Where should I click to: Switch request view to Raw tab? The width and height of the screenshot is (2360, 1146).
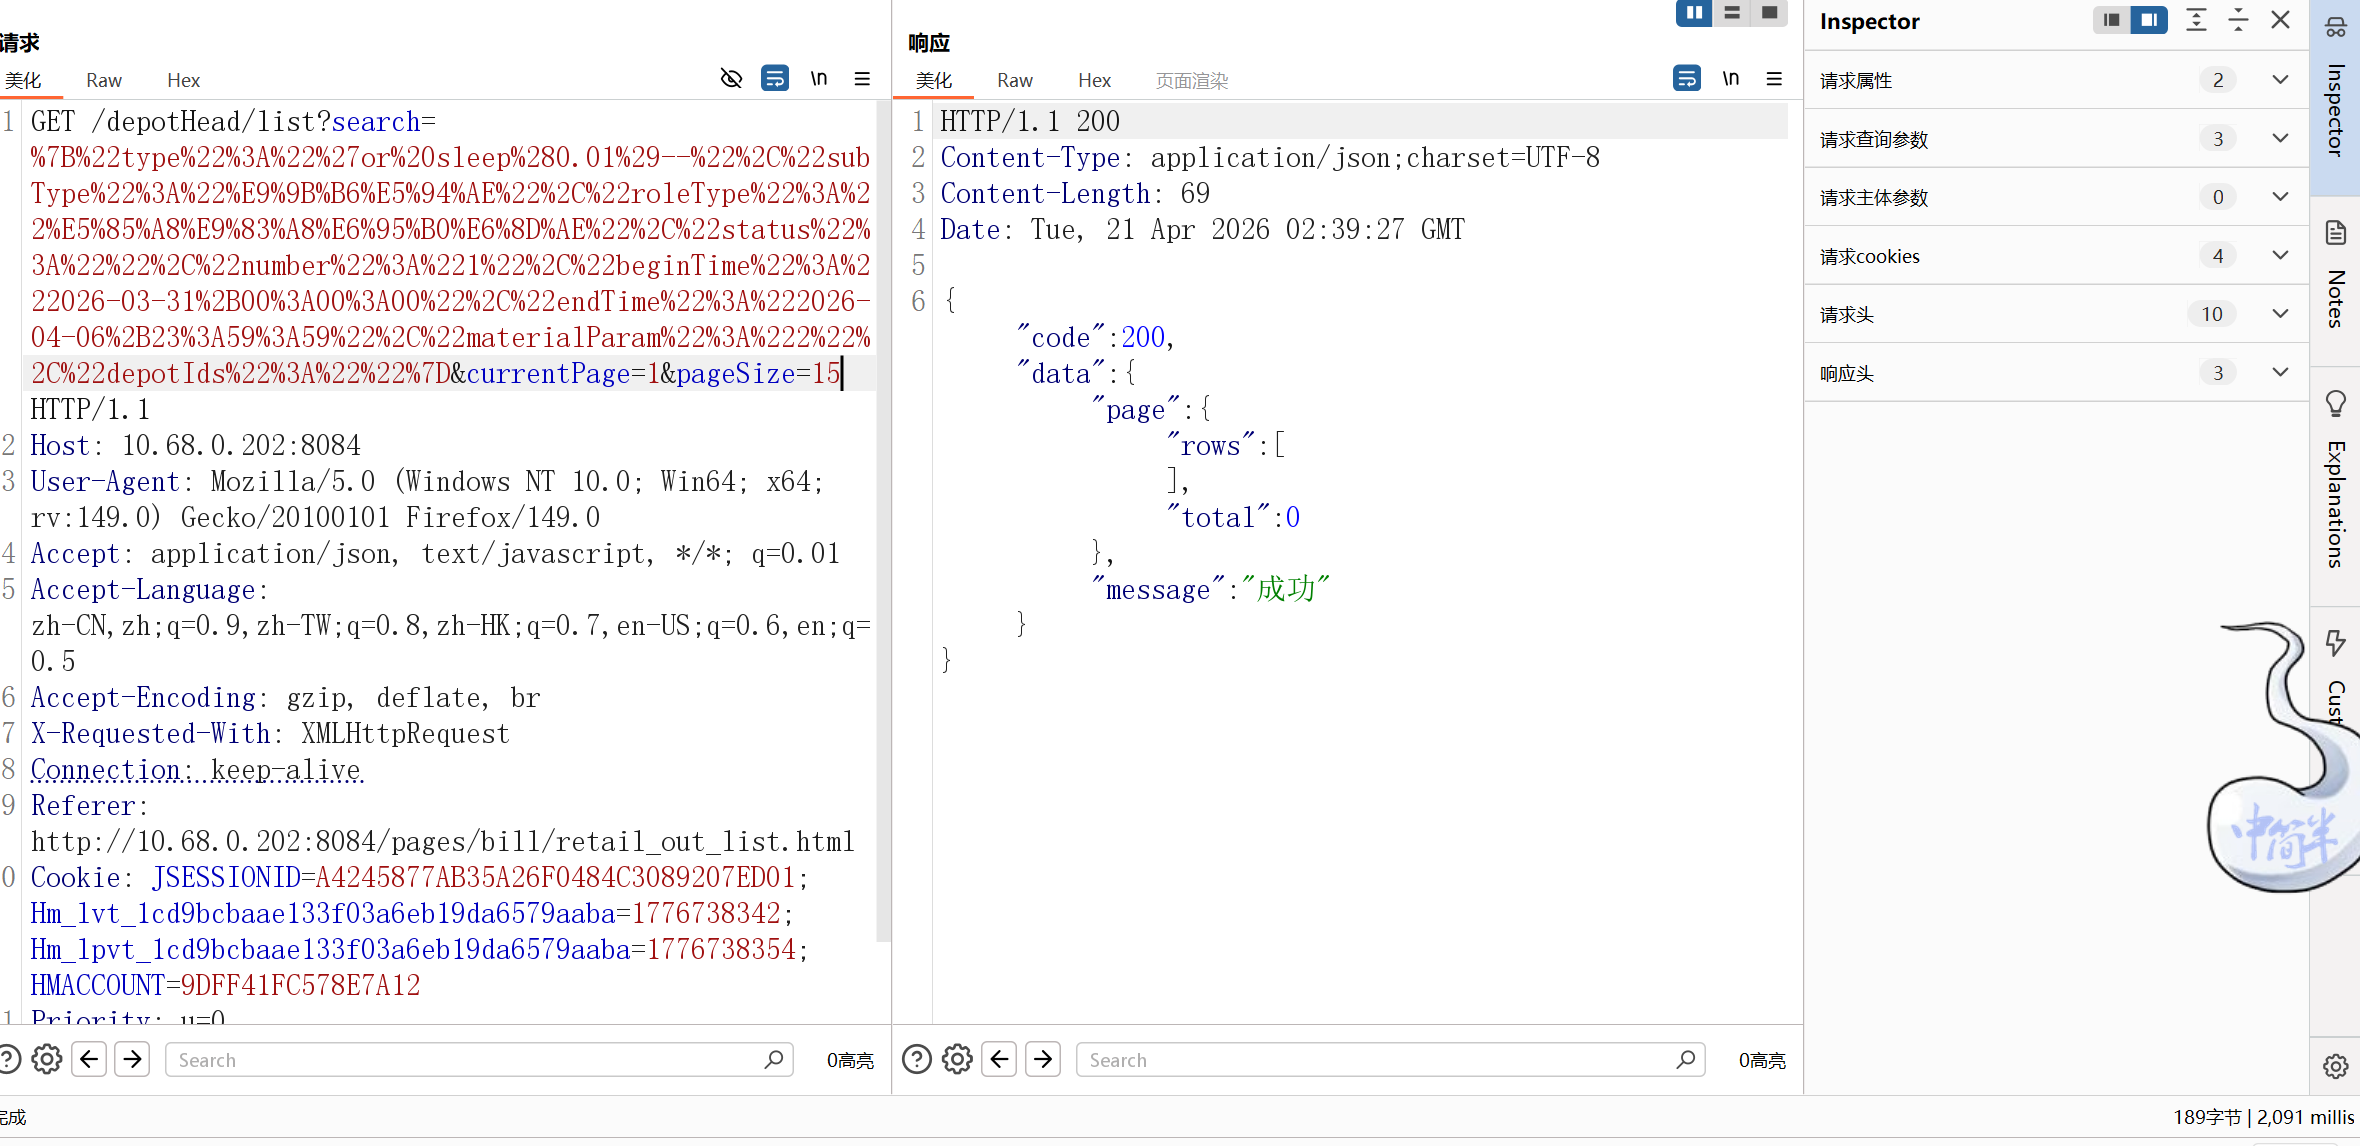[104, 80]
